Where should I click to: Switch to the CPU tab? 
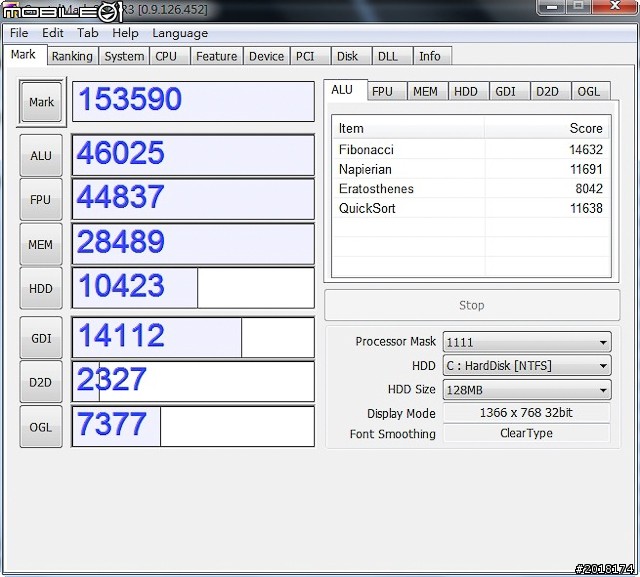166,57
